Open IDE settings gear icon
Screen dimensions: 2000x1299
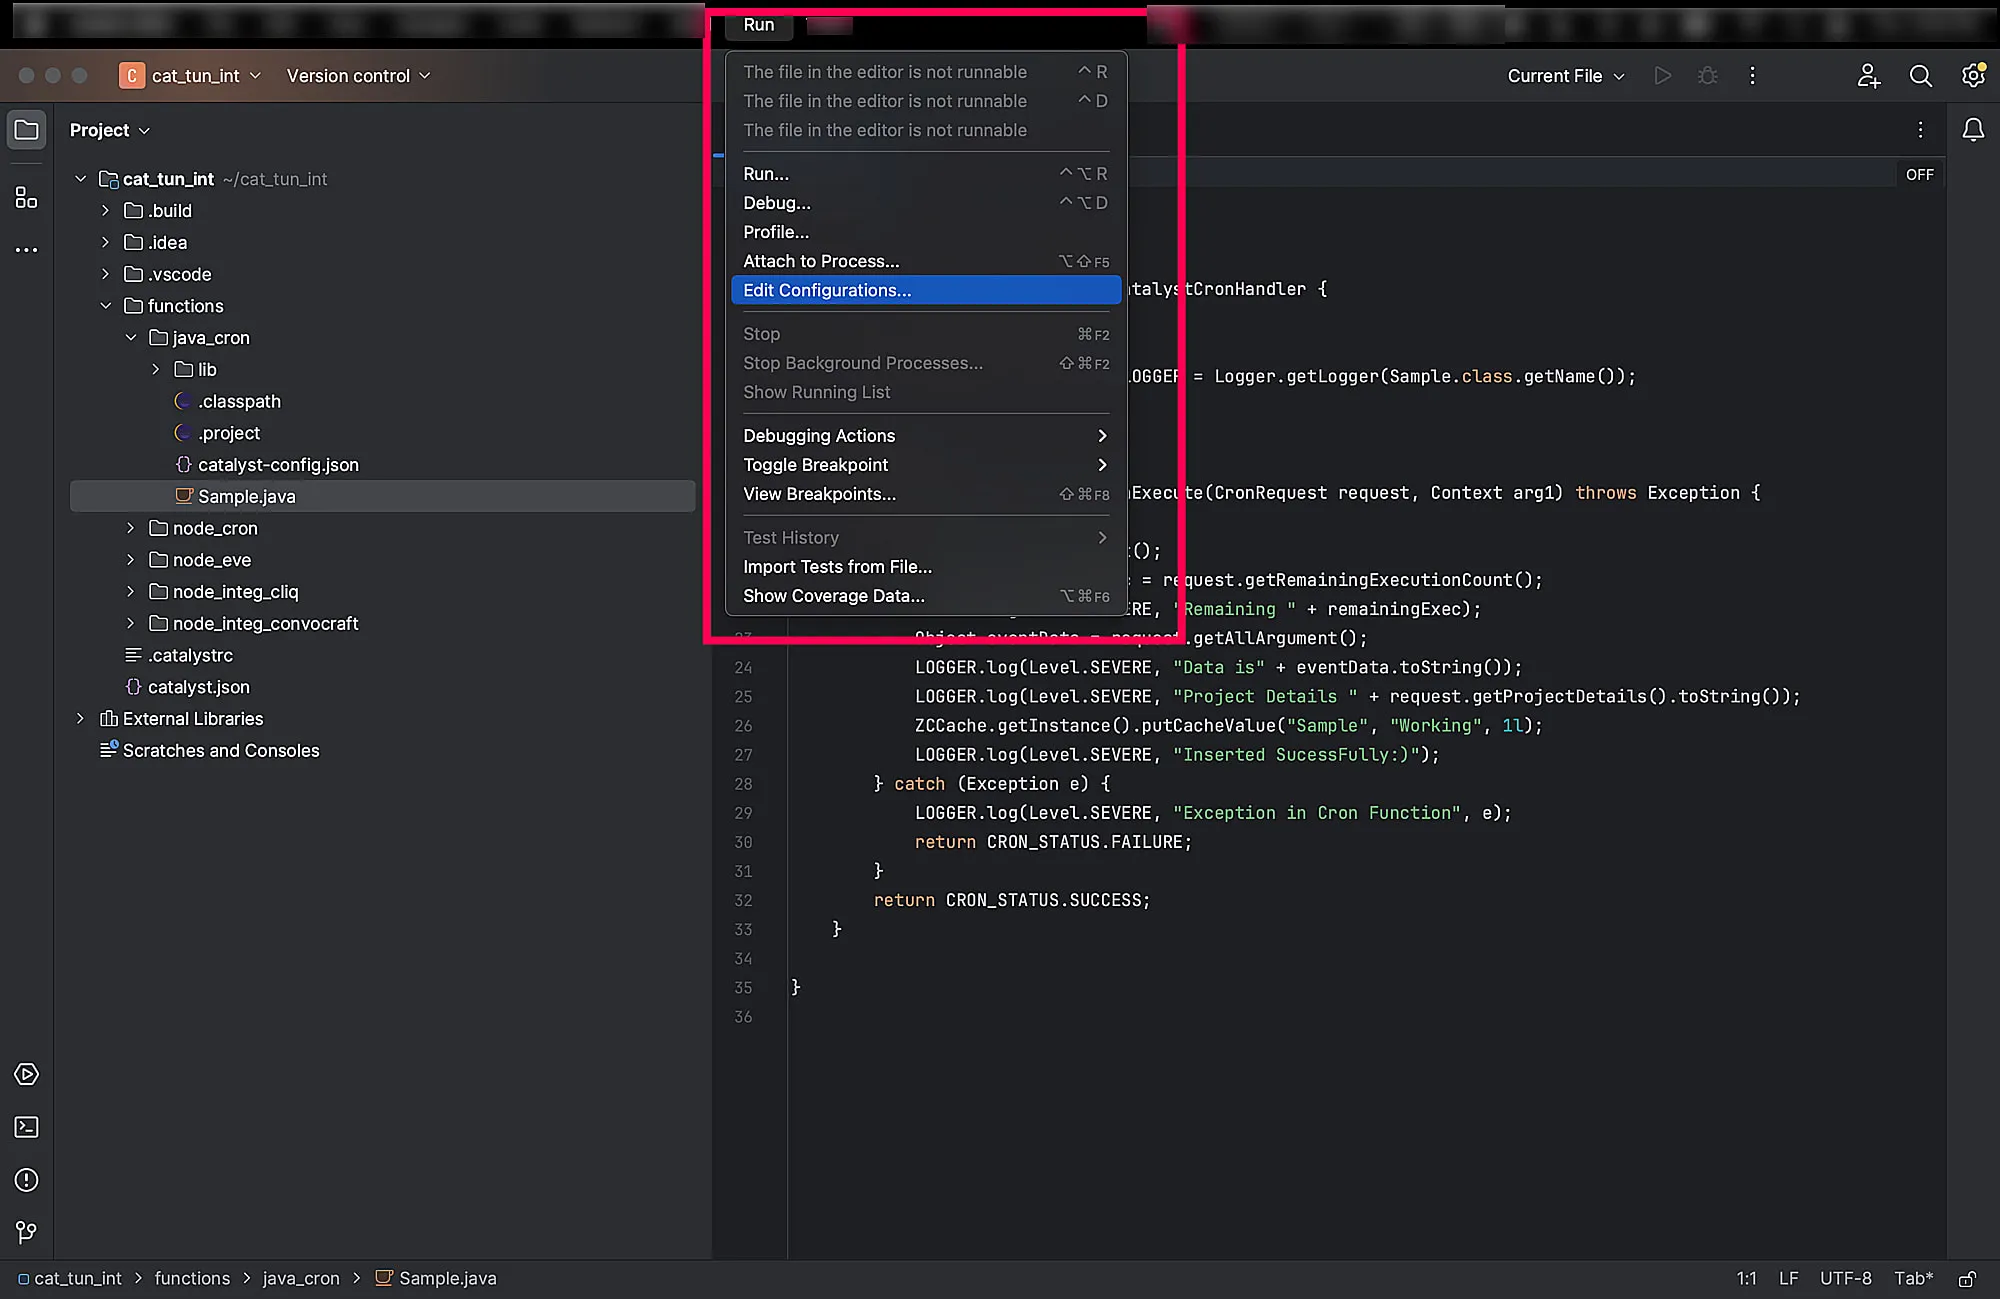click(1973, 76)
